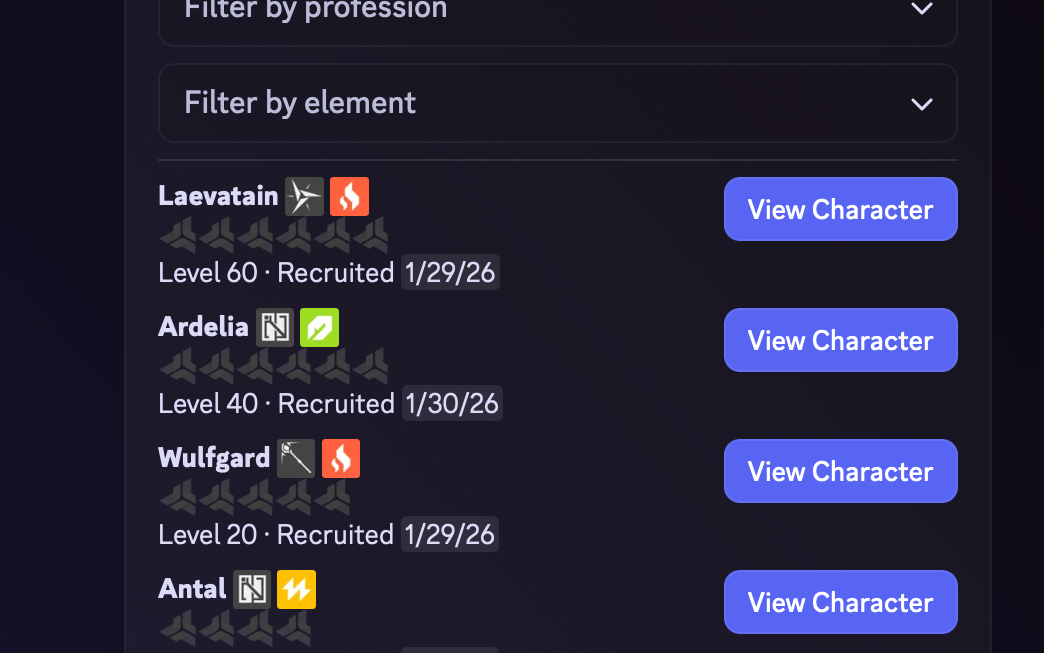Click Wulfgard's profession icon
The width and height of the screenshot is (1044, 653).
pyautogui.click(x=296, y=459)
